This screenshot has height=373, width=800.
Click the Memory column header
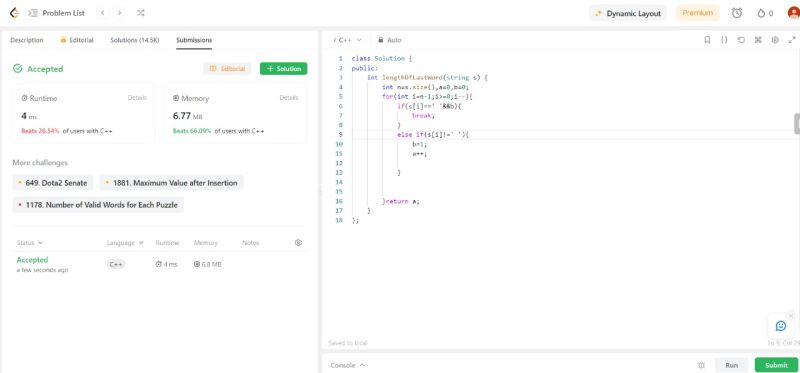[206, 243]
